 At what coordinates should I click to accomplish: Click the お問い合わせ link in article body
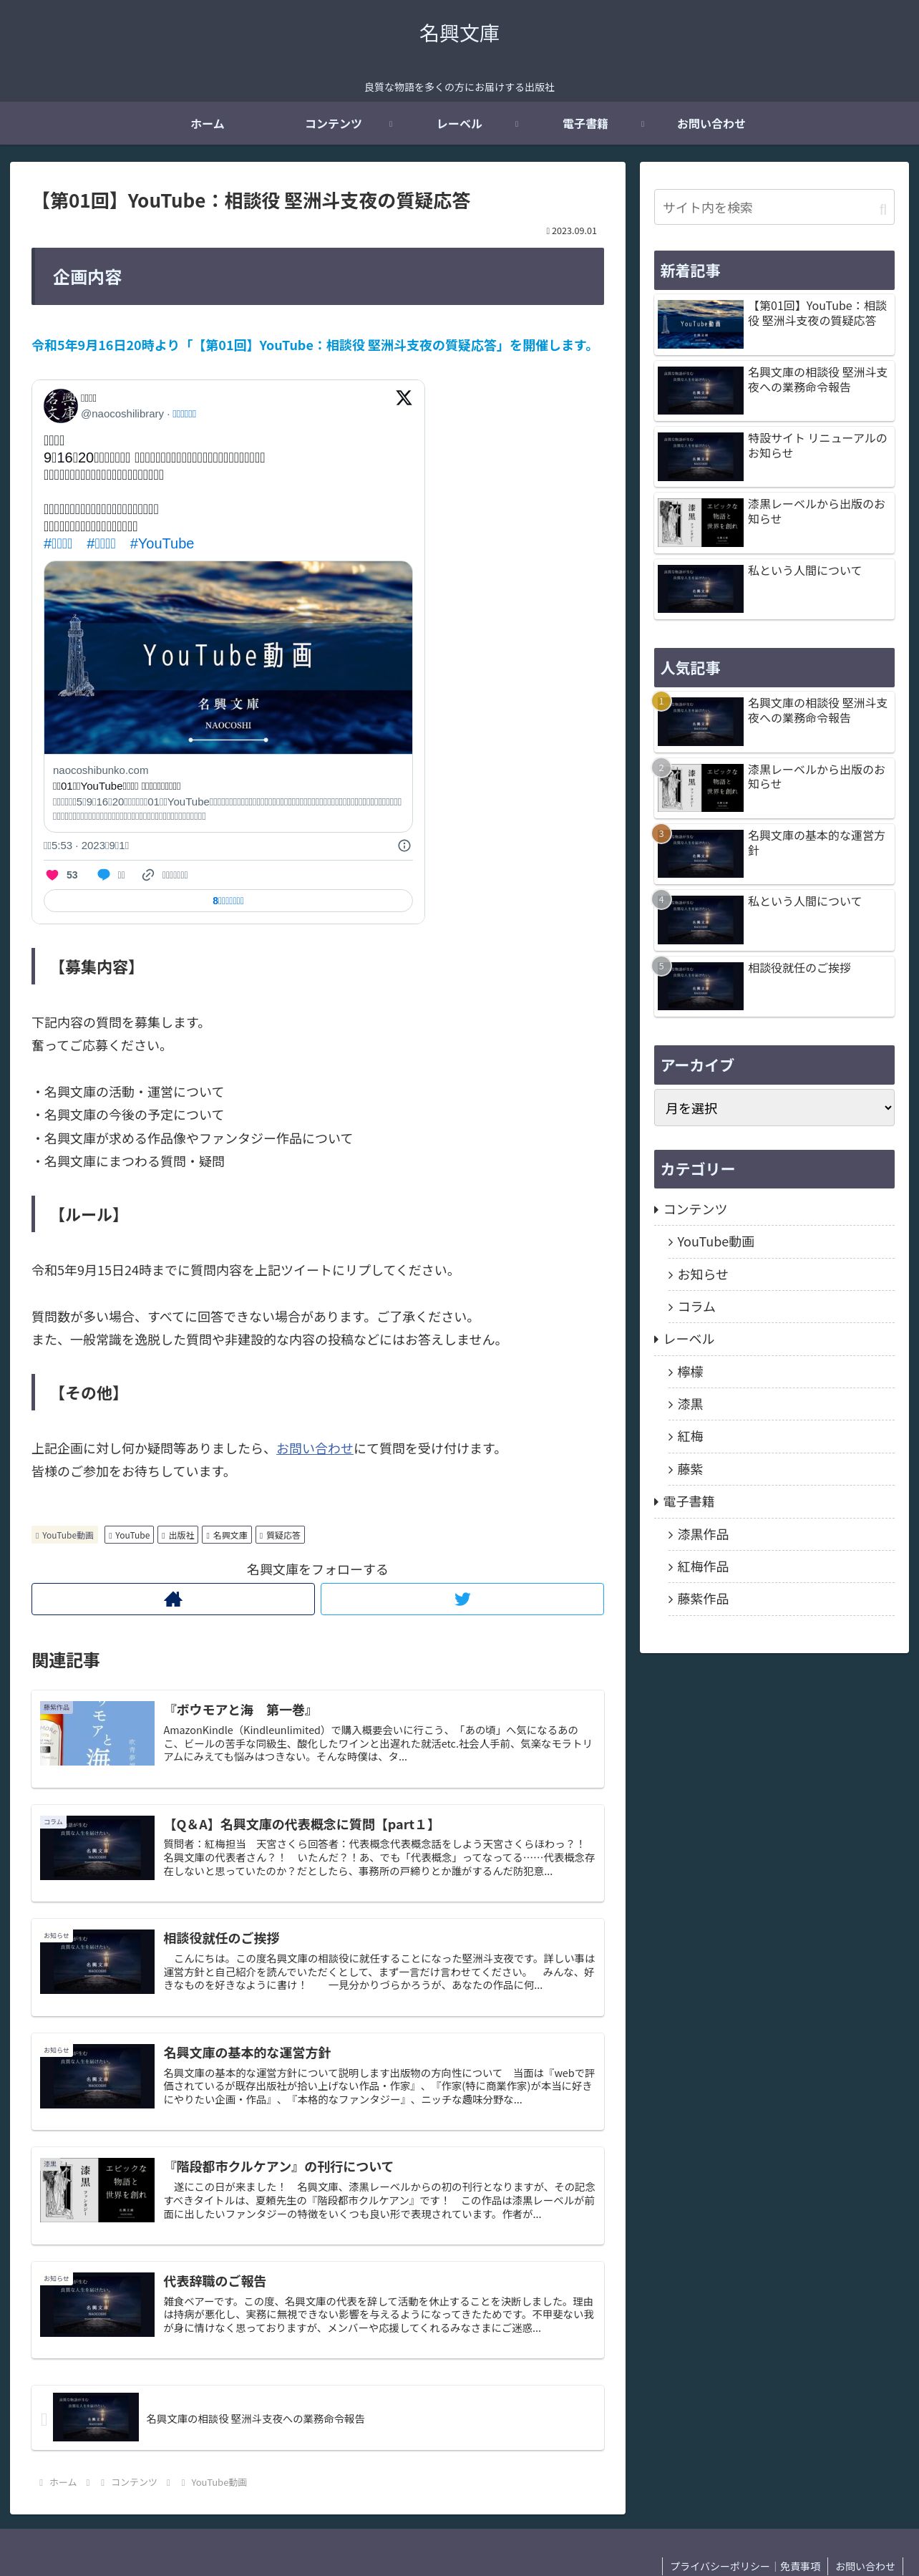pos(314,1448)
